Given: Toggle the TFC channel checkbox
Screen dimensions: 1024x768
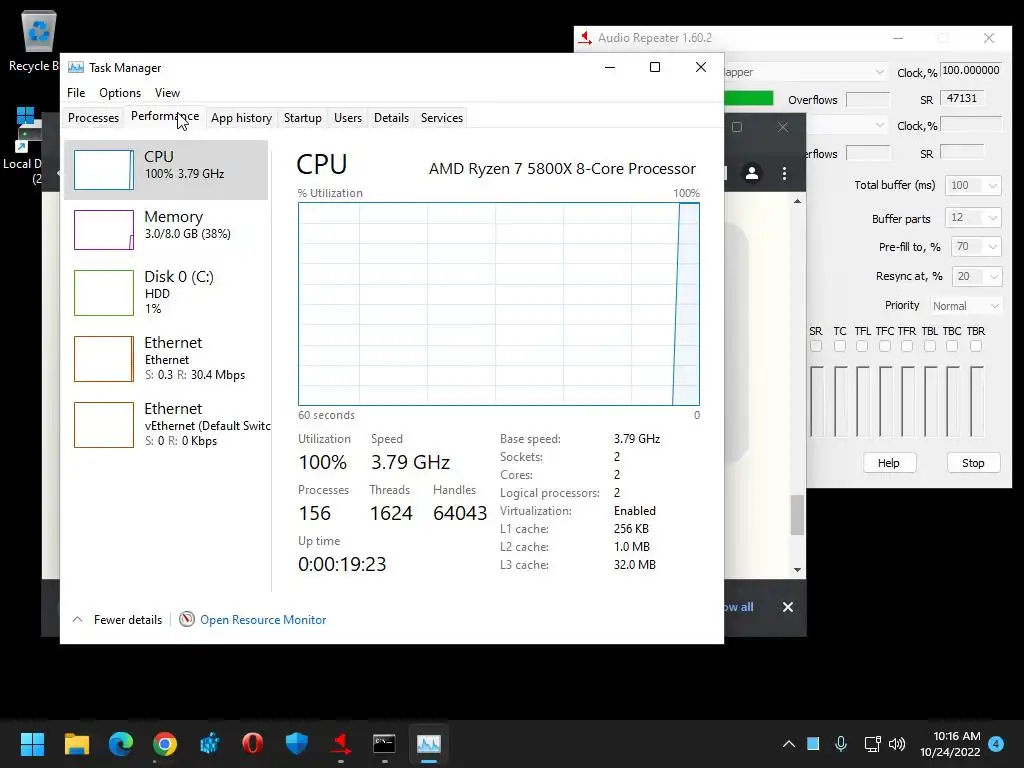Looking at the screenshot, I should 885,346.
